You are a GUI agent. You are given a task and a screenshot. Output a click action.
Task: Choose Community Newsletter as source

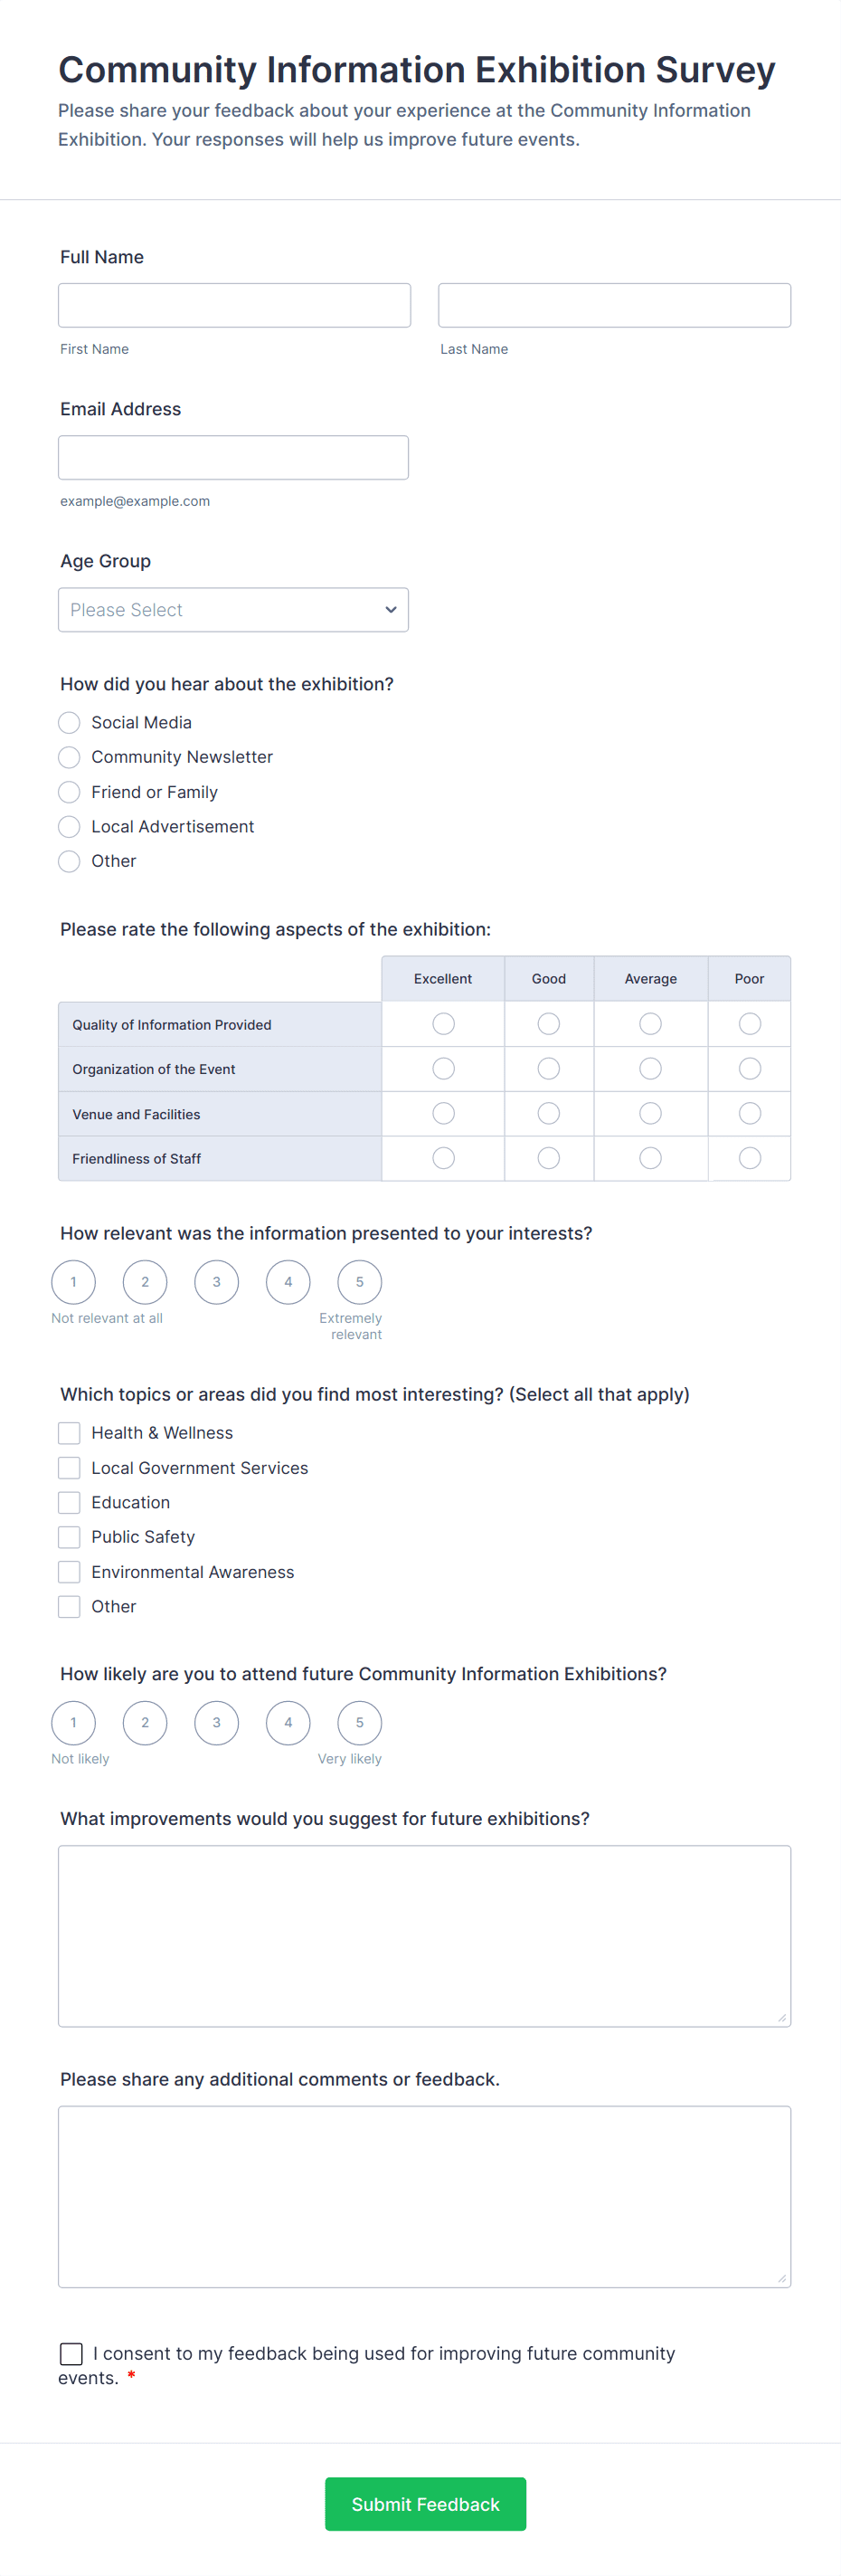click(x=69, y=757)
